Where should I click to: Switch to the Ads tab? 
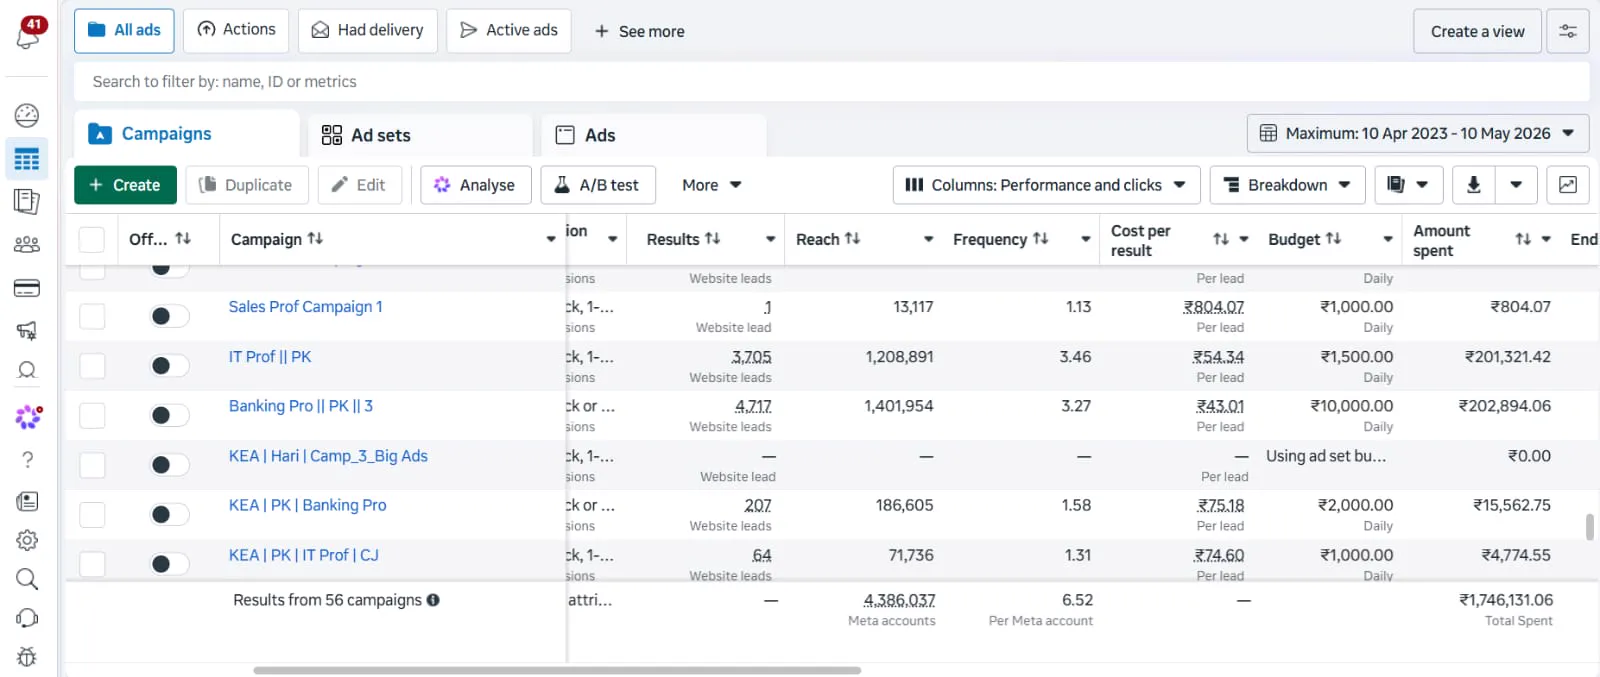[x=654, y=135]
